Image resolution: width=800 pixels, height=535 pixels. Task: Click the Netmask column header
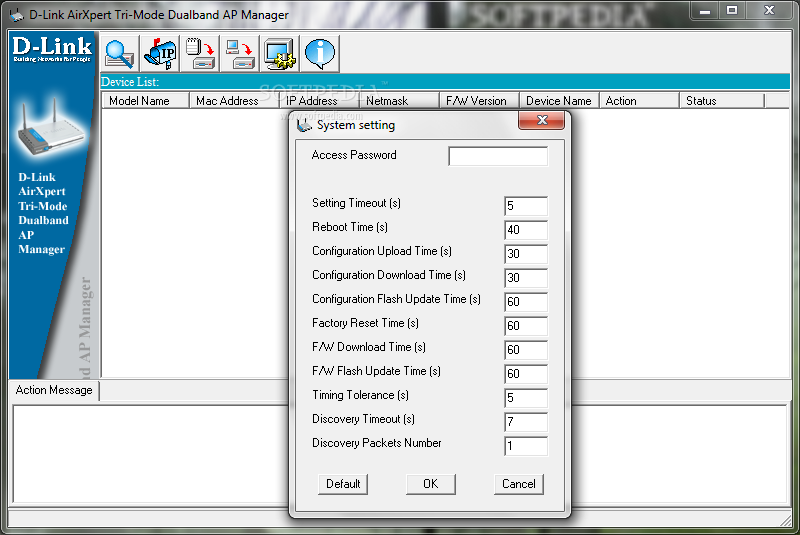click(399, 101)
